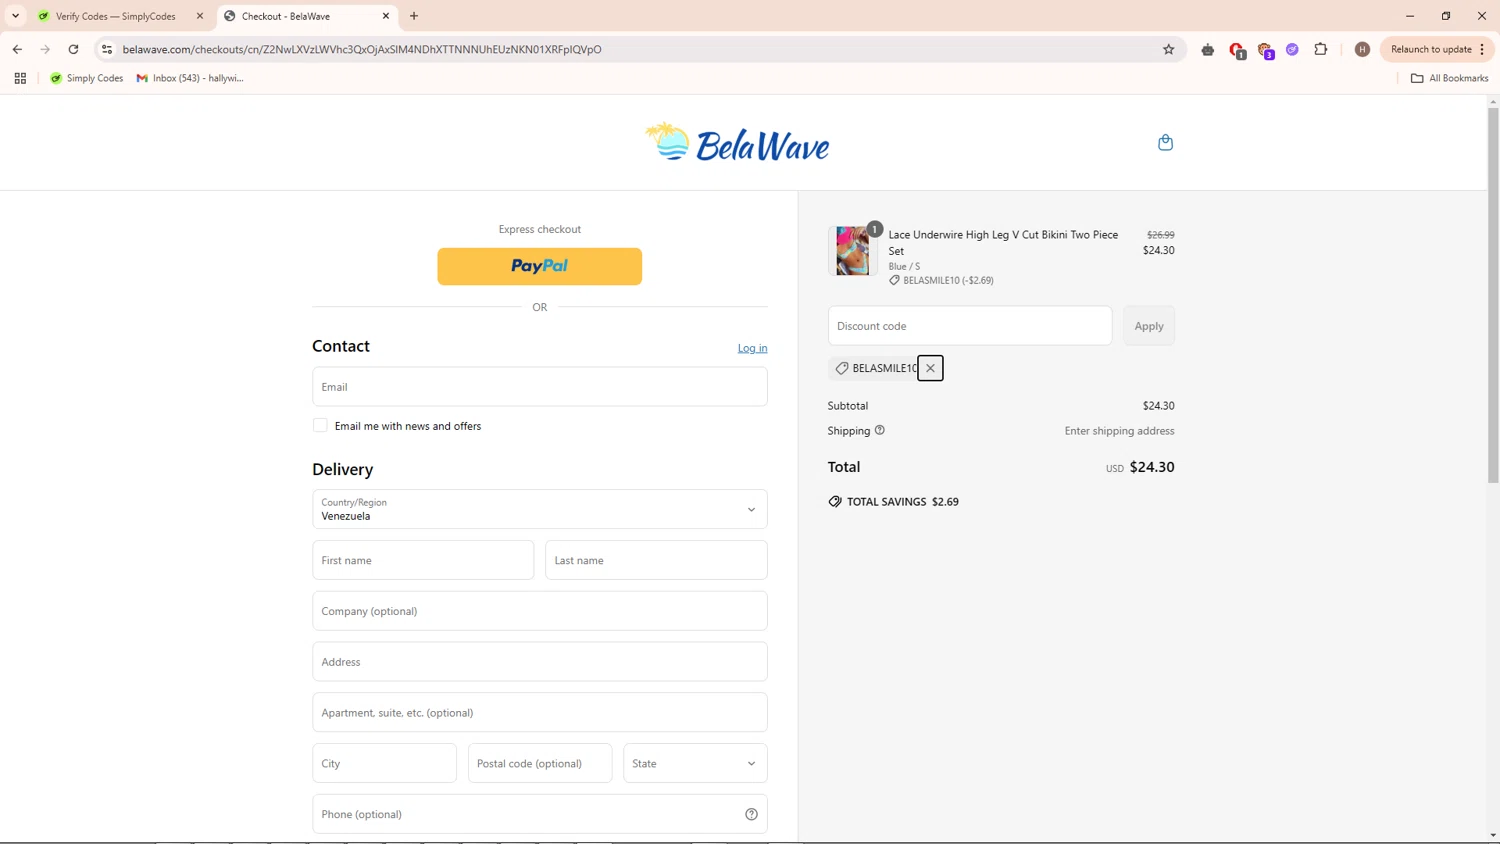The width and height of the screenshot is (1500, 844).
Task: Click the phone field help icon
Action: click(751, 814)
